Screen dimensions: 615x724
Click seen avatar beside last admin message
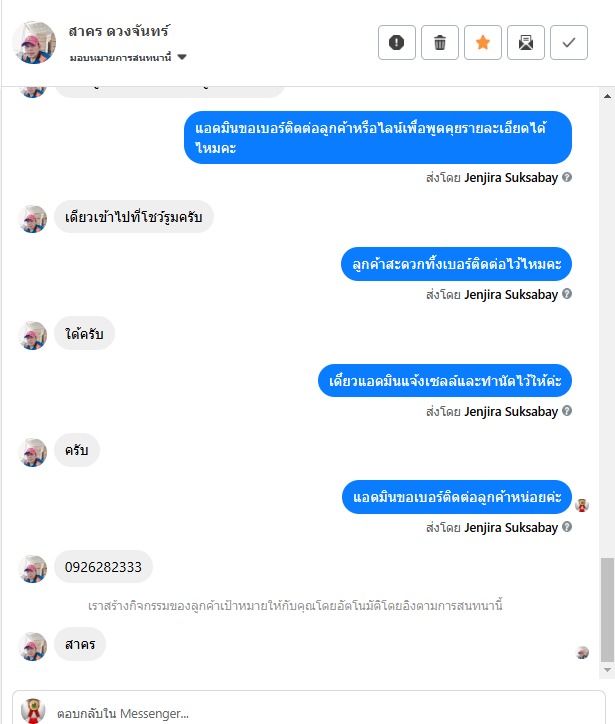(x=582, y=505)
